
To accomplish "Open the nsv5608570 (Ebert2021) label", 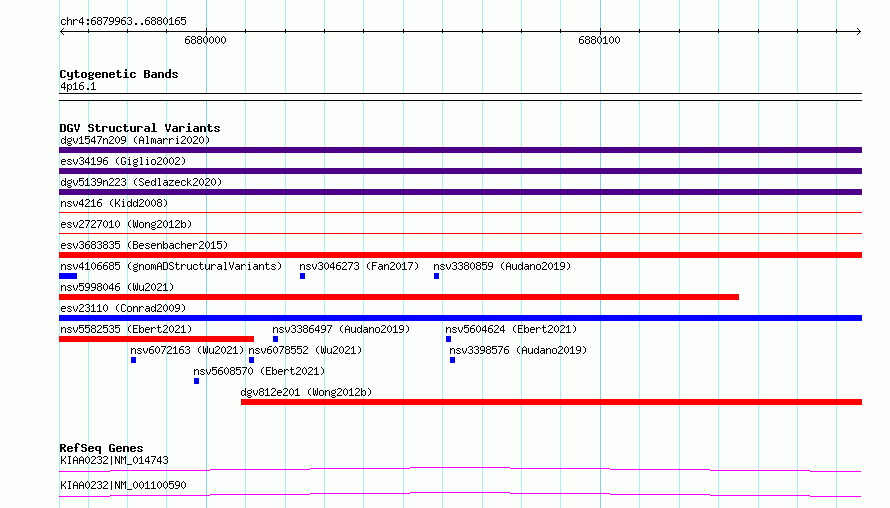I will point(259,371).
